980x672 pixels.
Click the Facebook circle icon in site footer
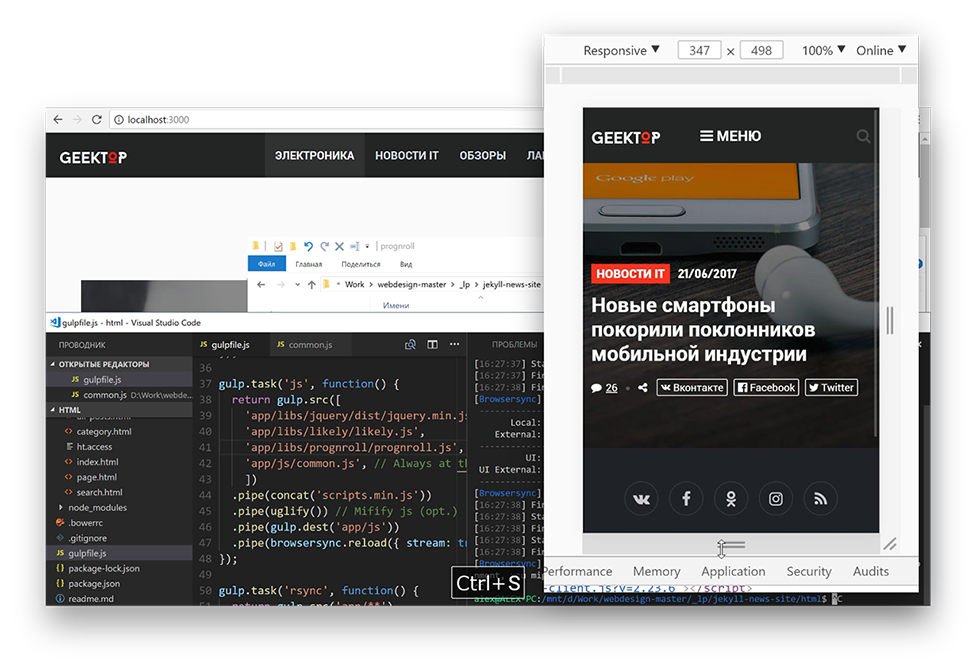pos(686,498)
